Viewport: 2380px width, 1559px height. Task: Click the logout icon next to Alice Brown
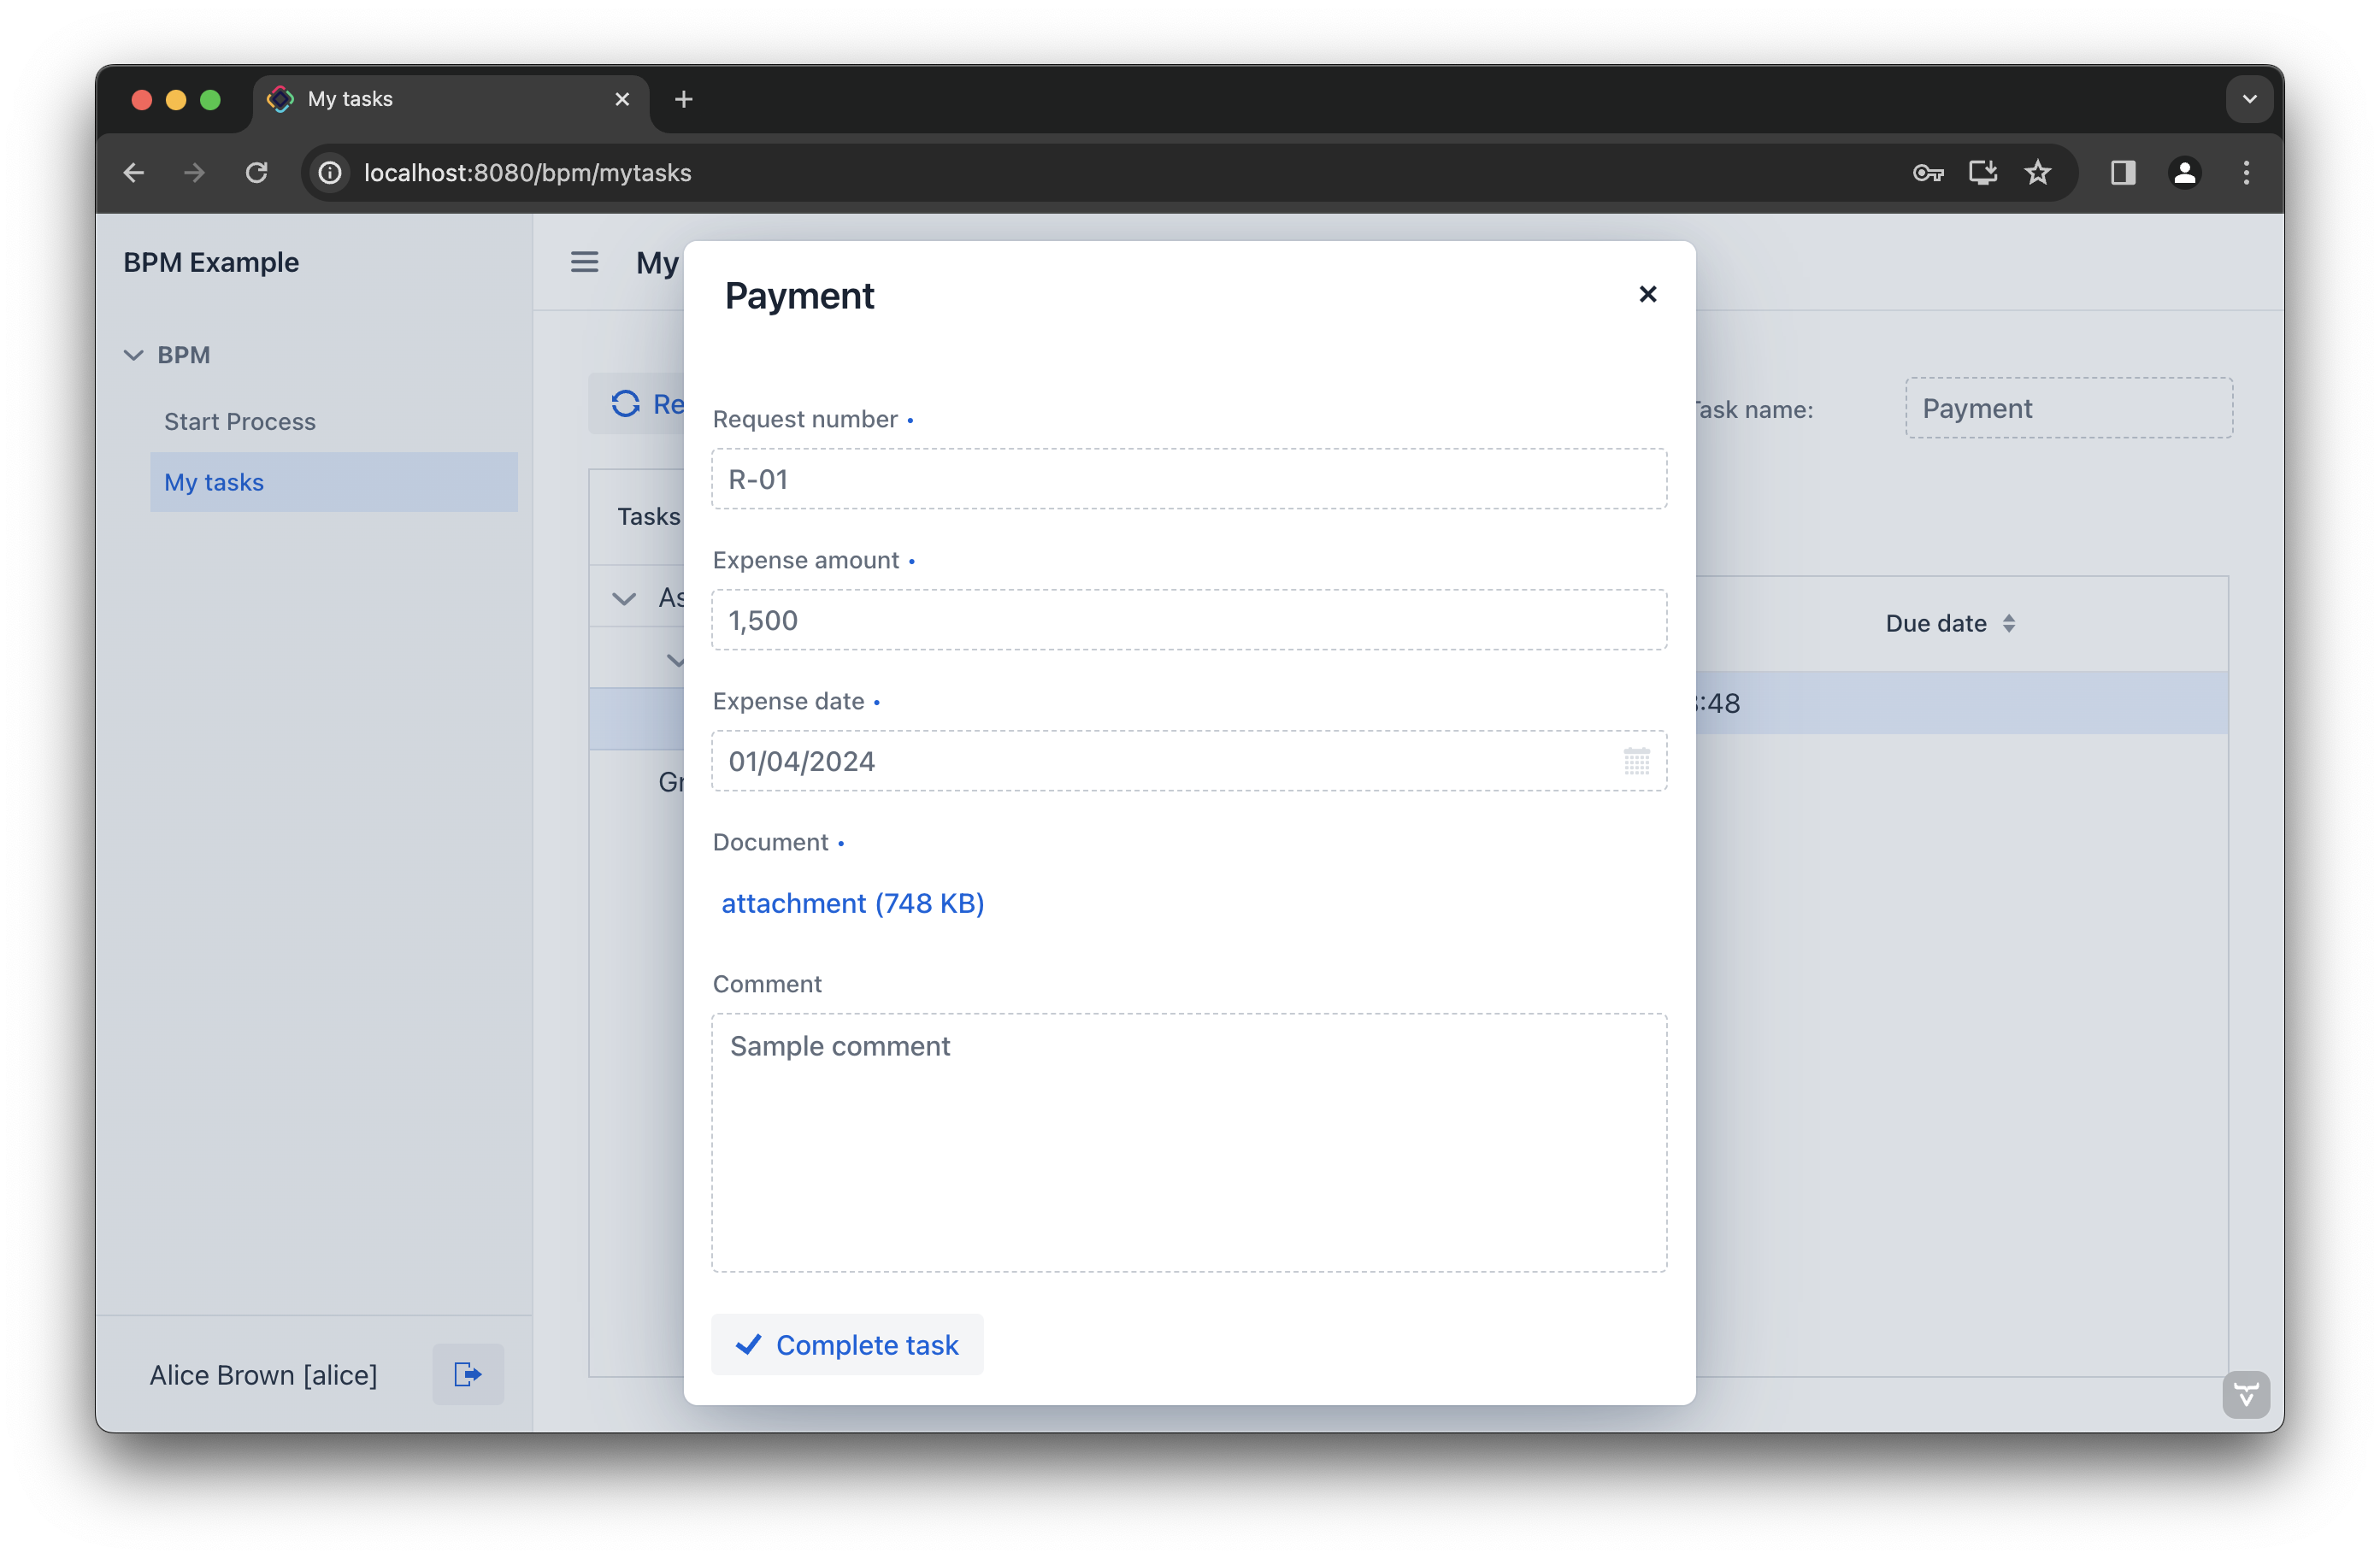(x=467, y=1374)
